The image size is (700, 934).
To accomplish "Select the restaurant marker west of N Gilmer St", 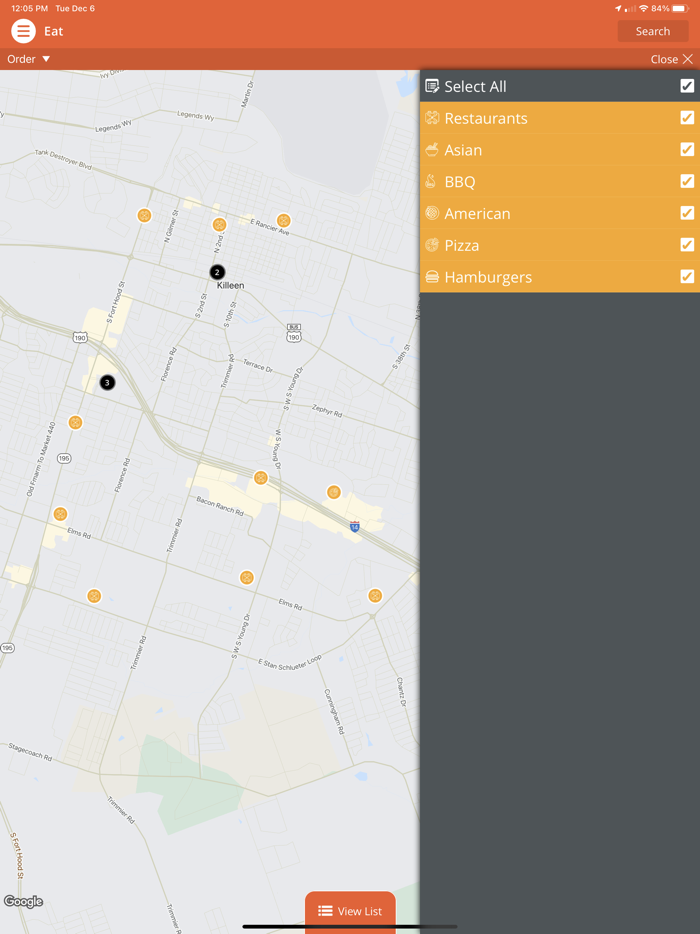I will point(144,215).
